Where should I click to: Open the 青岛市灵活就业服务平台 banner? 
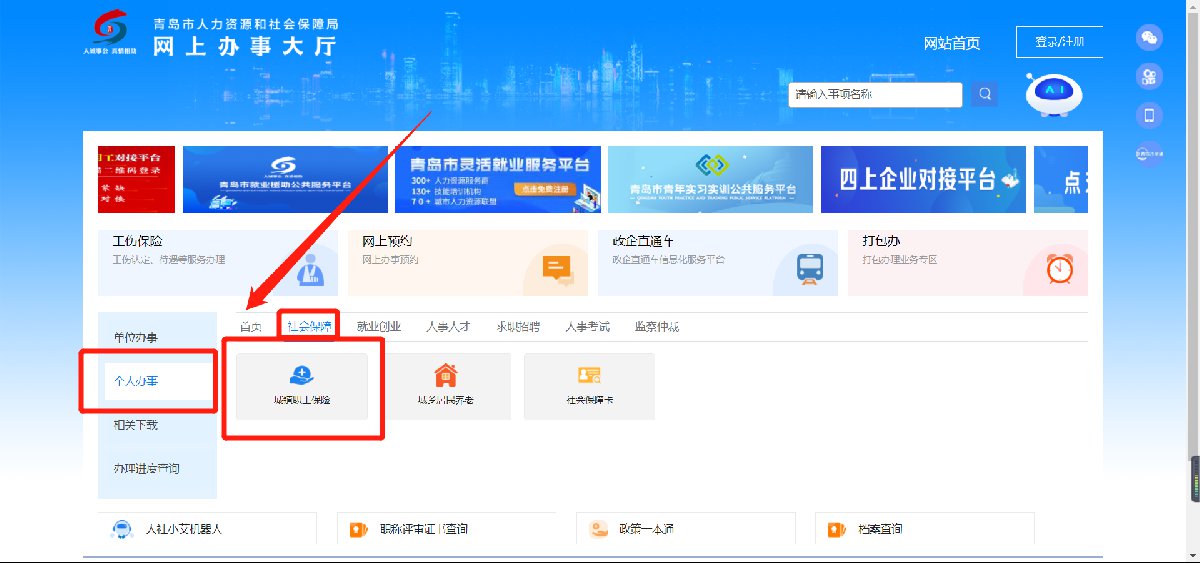498,179
